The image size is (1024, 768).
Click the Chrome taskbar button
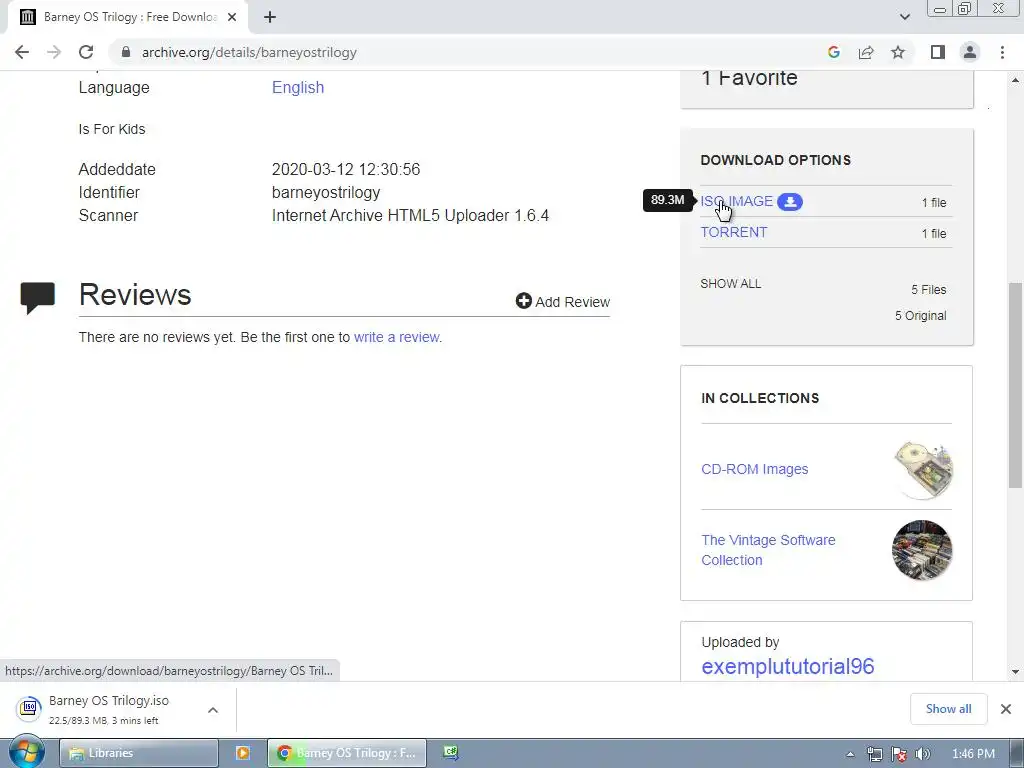(x=347, y=753)
